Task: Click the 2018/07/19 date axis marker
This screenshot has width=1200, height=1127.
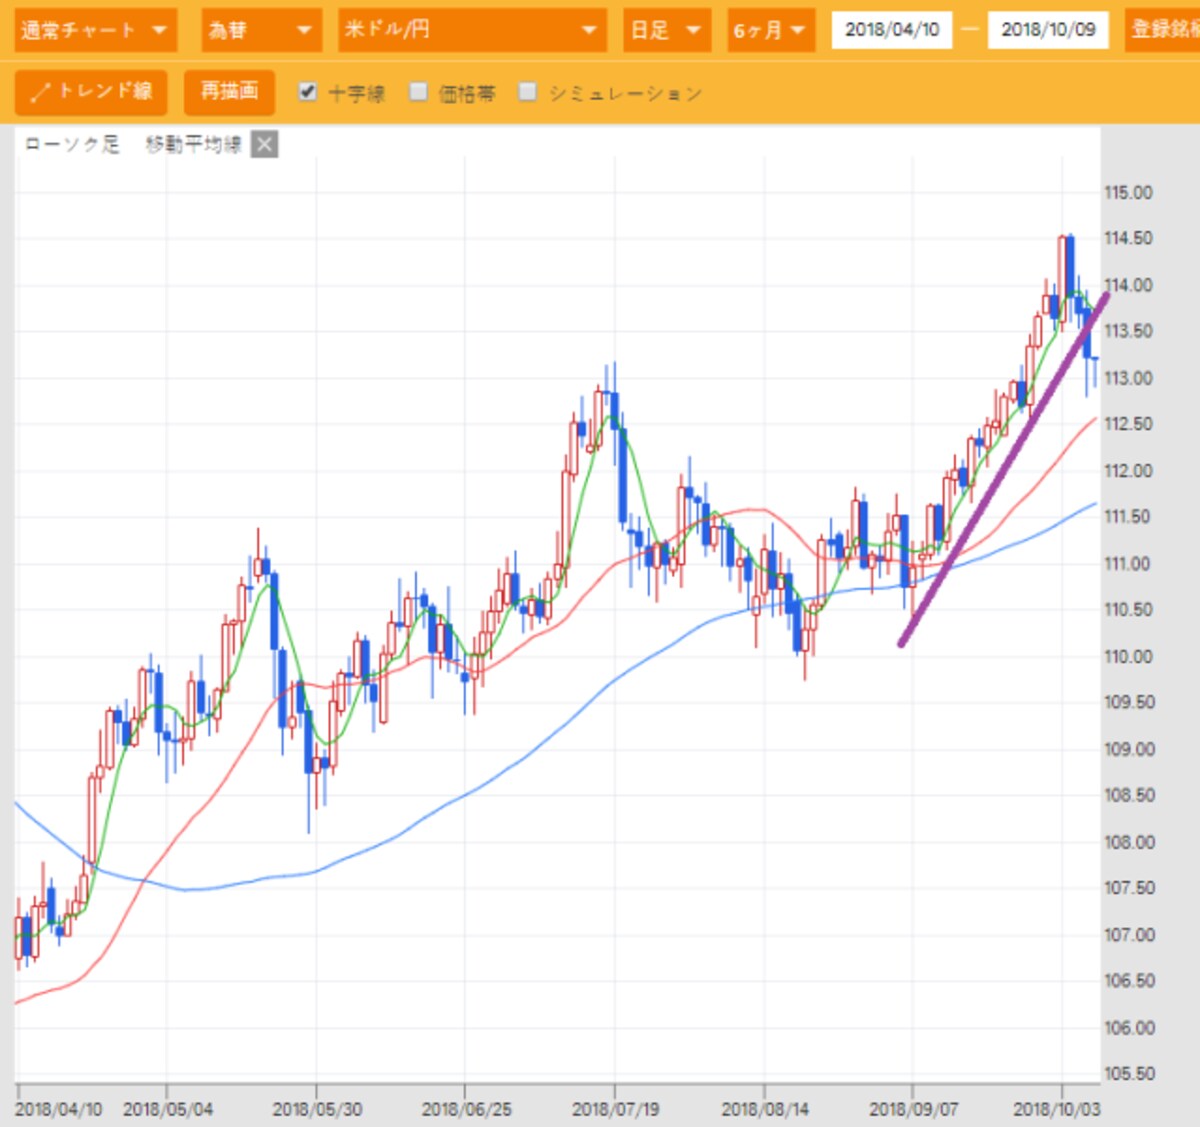Action: [x=615, y=1109]
